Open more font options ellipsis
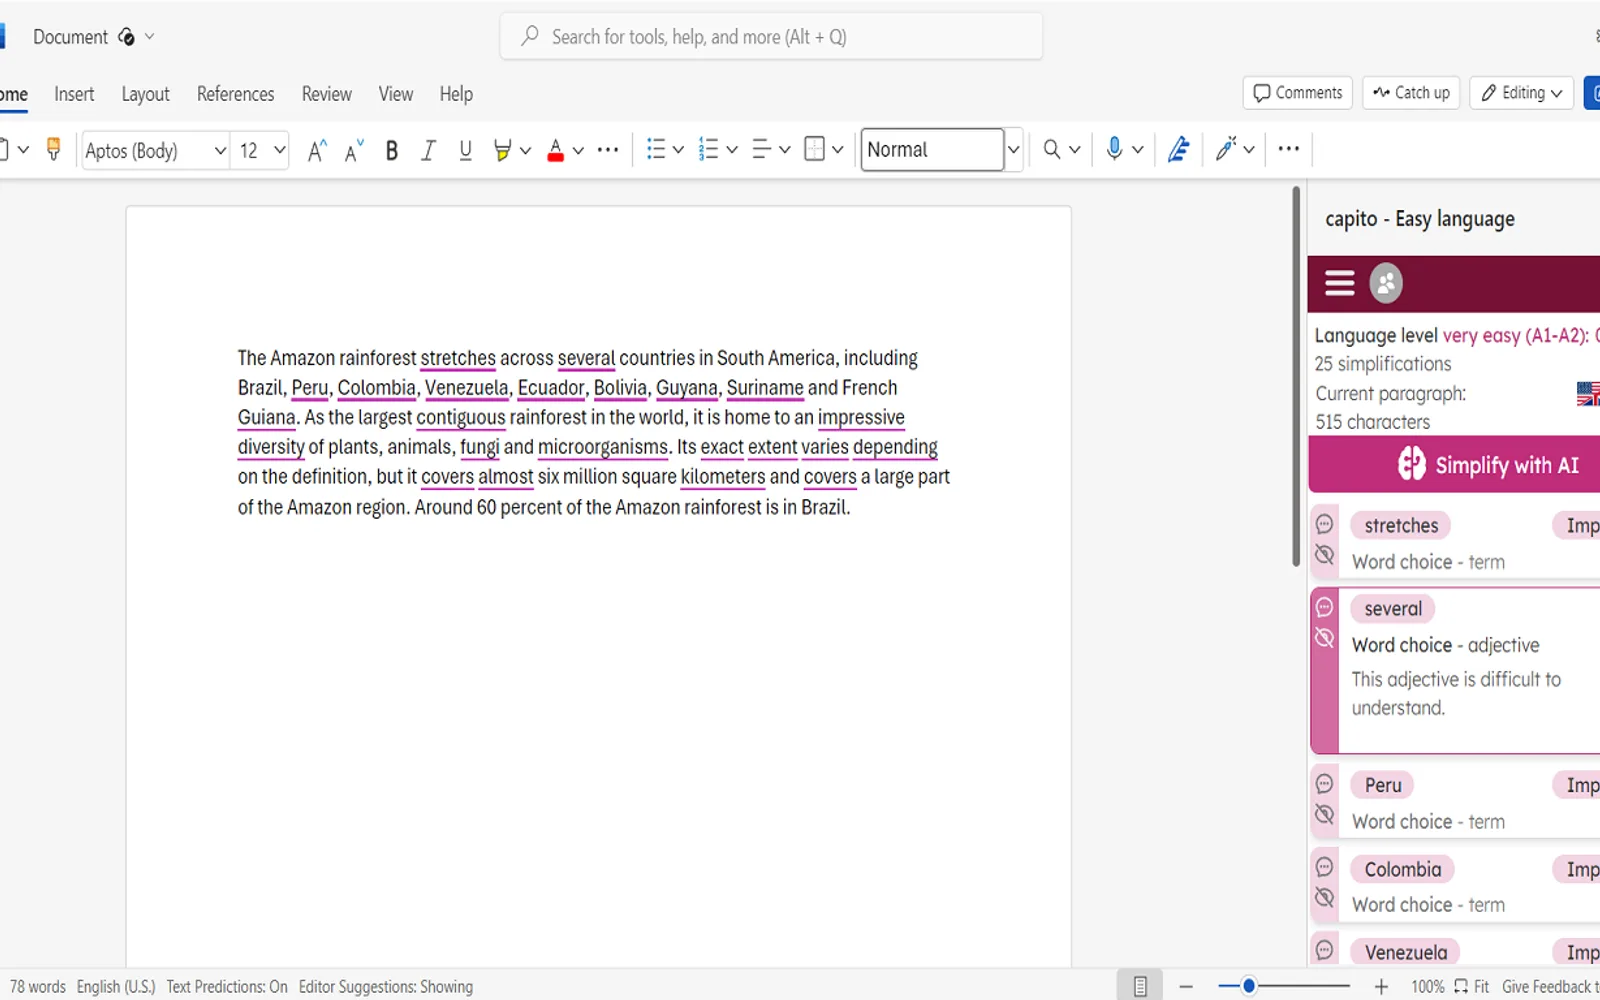Screen dimensions: 1600x1000 tap(608, 150)
